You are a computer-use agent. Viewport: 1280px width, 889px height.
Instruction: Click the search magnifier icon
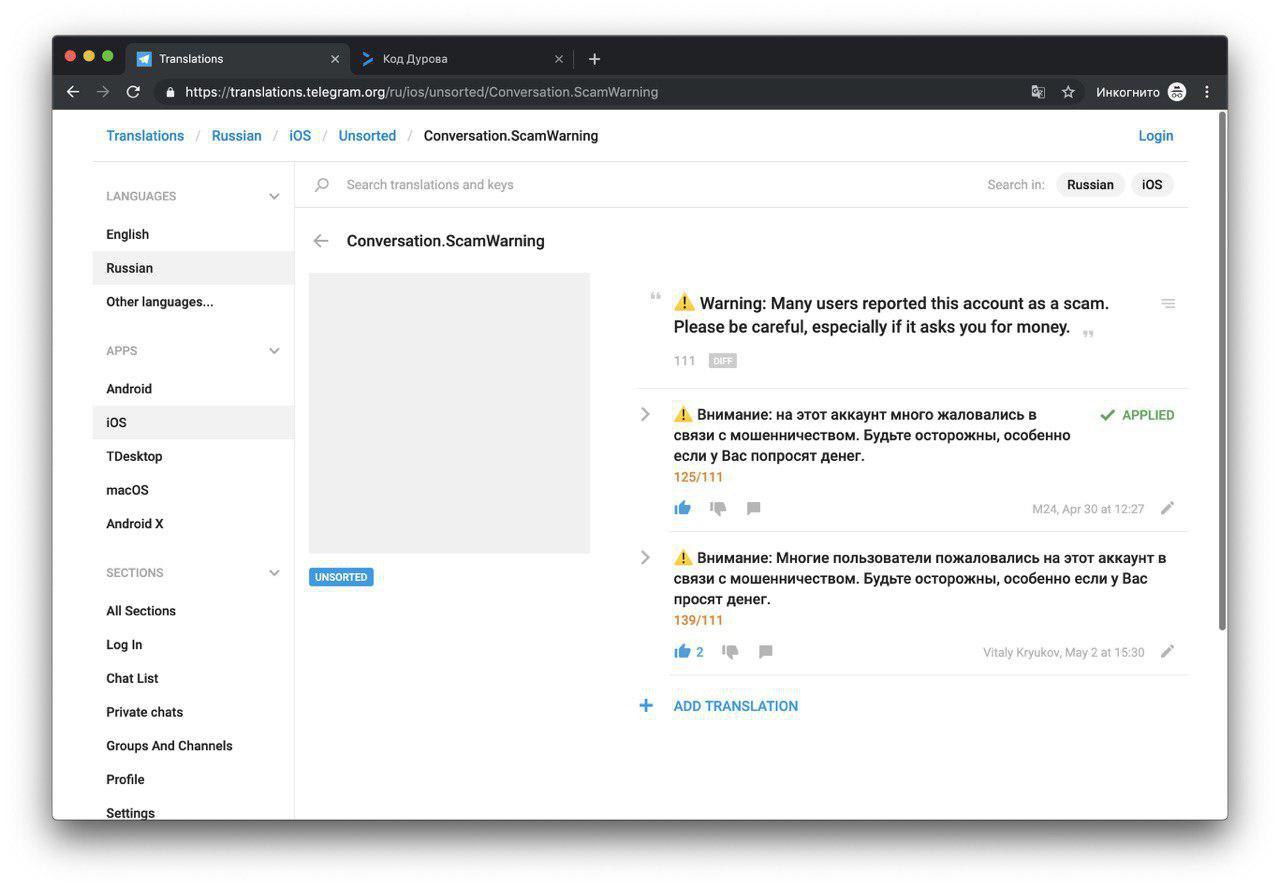322,185
